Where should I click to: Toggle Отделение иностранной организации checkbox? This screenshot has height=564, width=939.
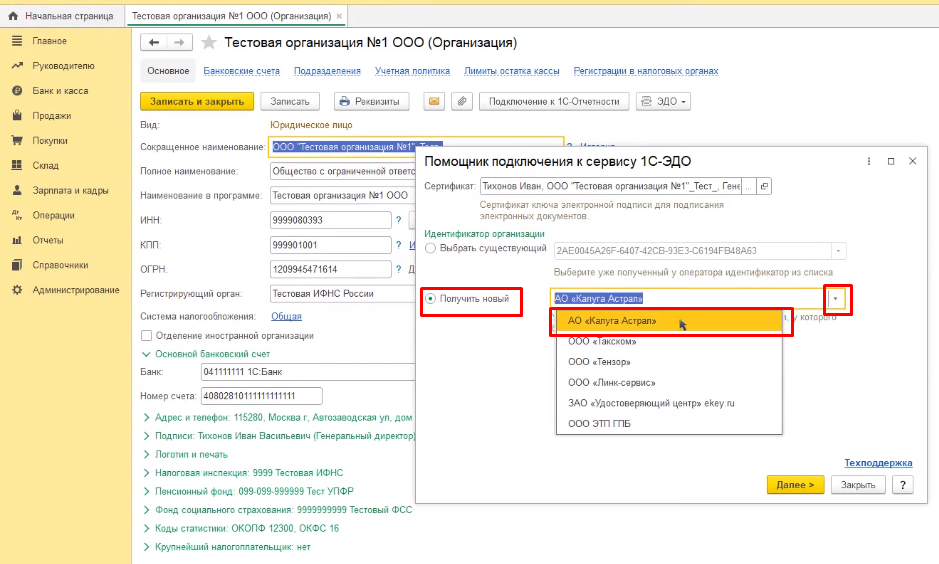tap(146, 335)
